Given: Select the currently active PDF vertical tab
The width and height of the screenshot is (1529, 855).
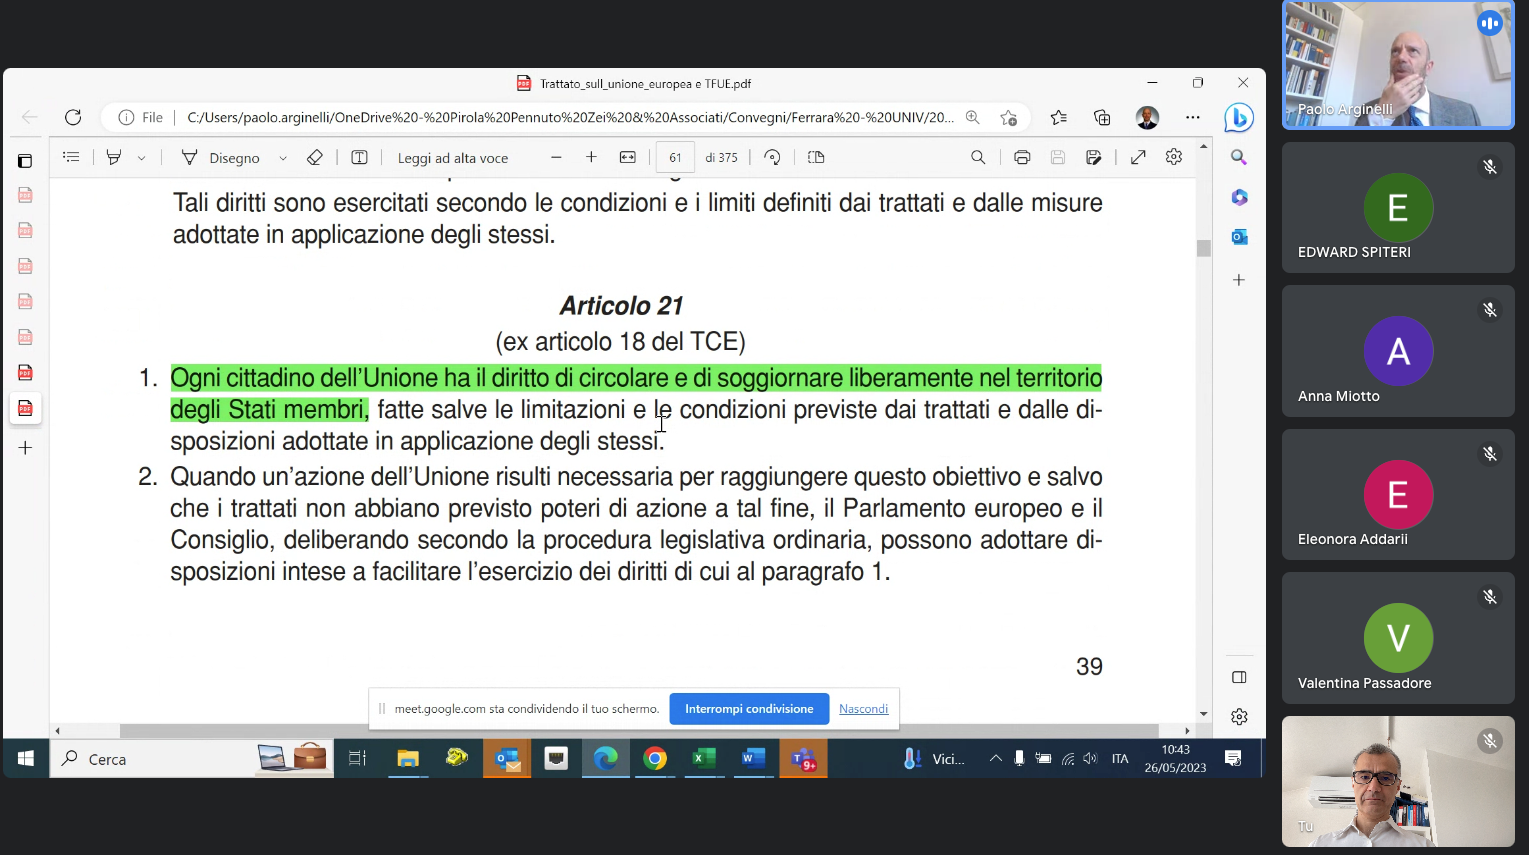Looking at the screenshot, I should click(25, 408).
